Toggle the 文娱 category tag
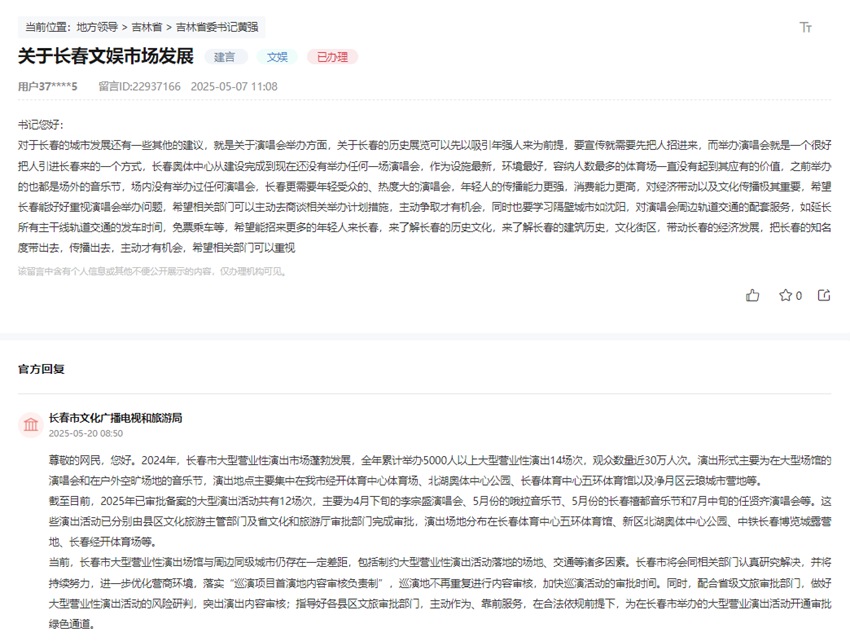This screenshot has height=641, width=850. [277, 57]
